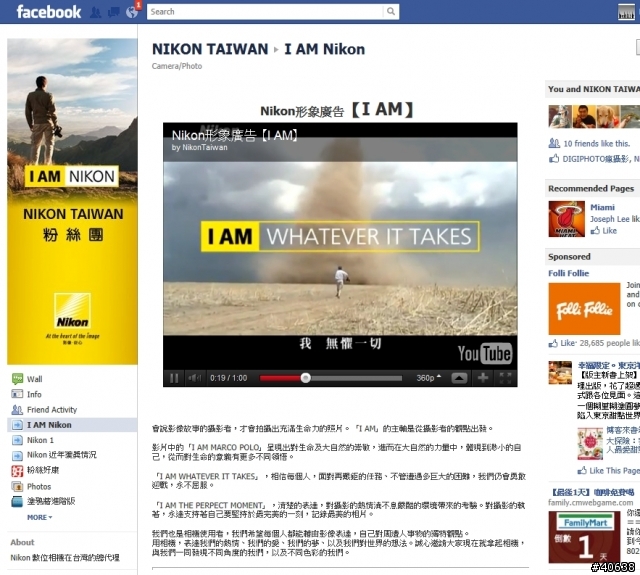Viewport: 640px width, 575px height.
Task: Open Friend Activity in sidebar
Action: [52, 410]
